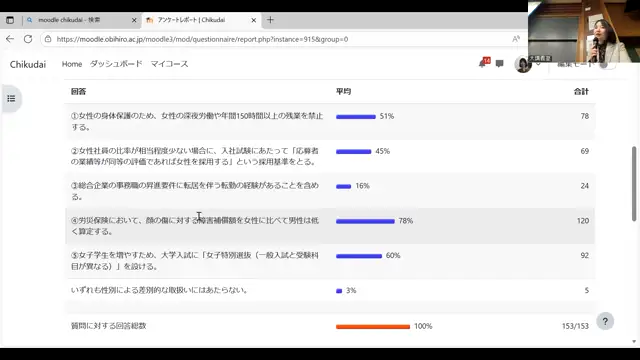This screenshot has height=360, width=640.
Task: Toggle the read aloud icon in address bar
Action: point(516,39)
